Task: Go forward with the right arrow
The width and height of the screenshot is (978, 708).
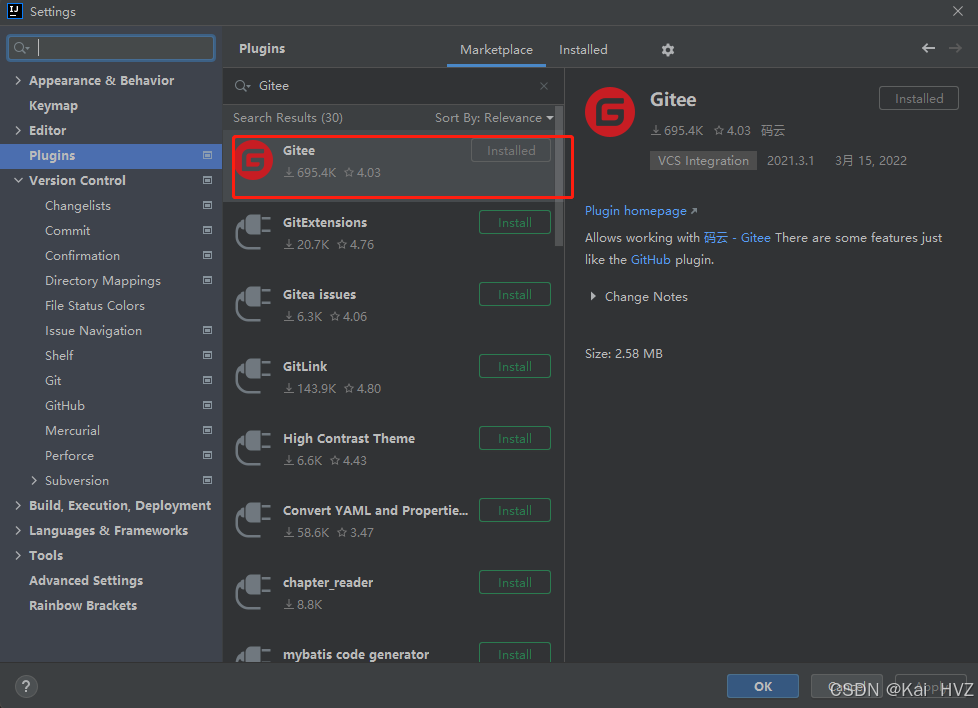Action: [x=955, y=48]
